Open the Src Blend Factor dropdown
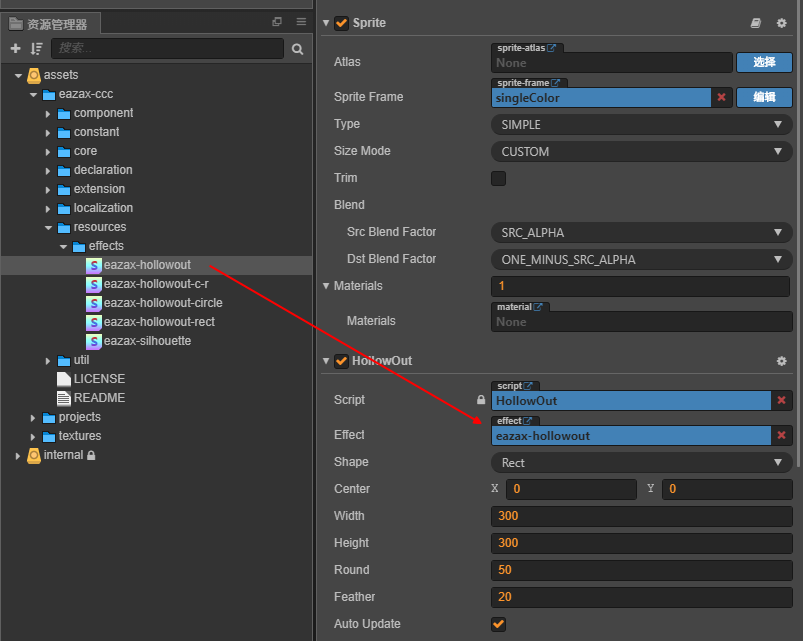803x641 pixels. [642, 232]
